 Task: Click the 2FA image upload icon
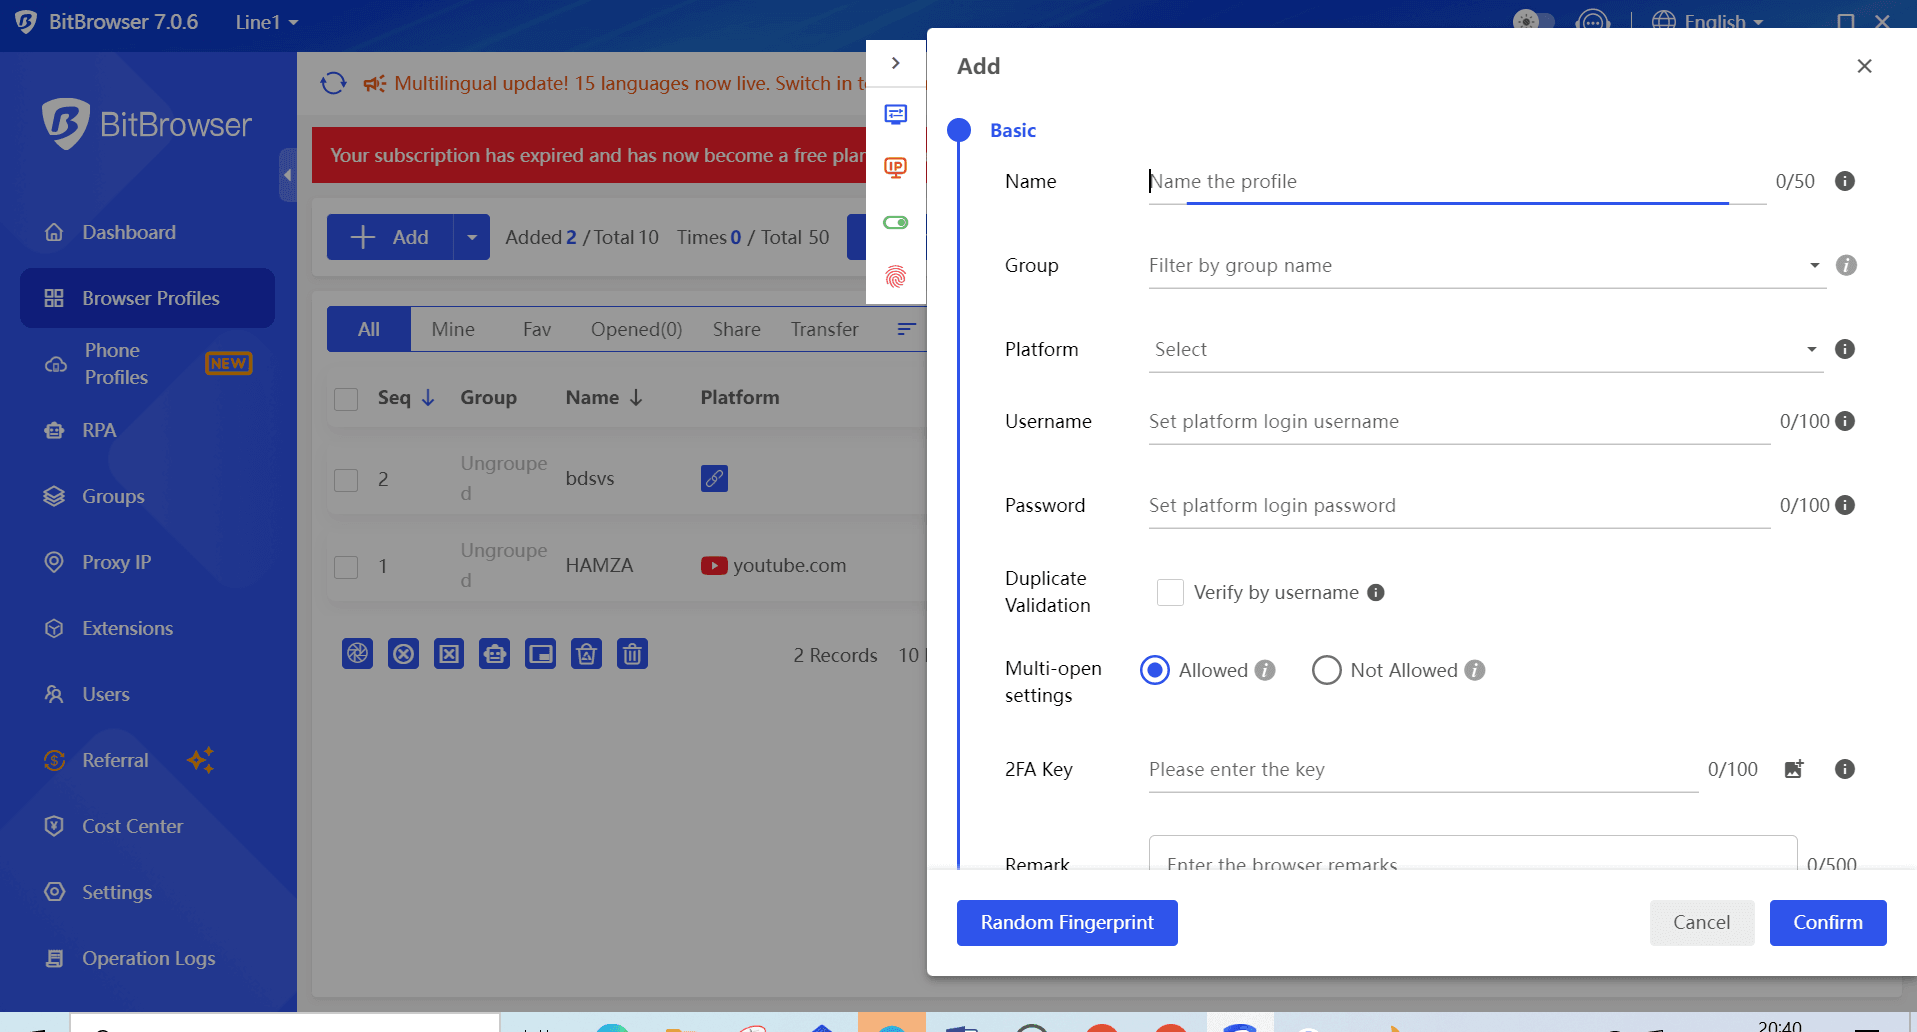coord(1794,769)
